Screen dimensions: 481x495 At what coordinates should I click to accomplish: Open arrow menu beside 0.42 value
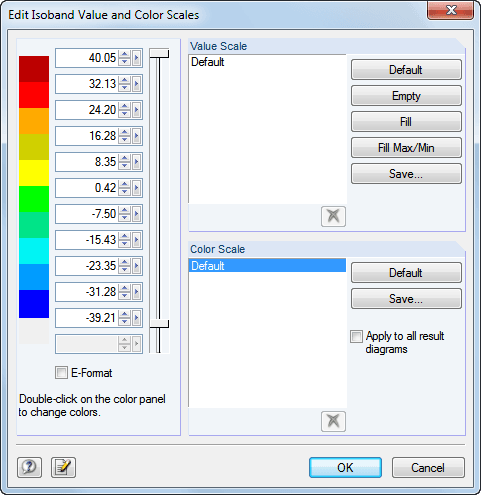point(136,188)
